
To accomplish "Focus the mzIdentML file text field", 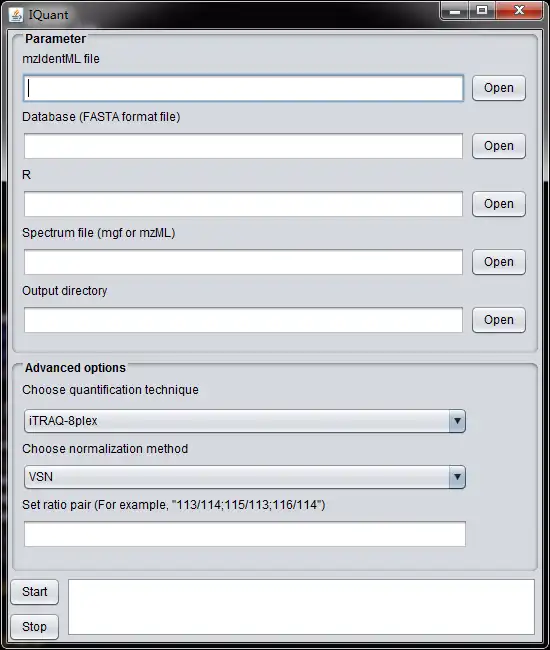I will click(x=243, y=88).
